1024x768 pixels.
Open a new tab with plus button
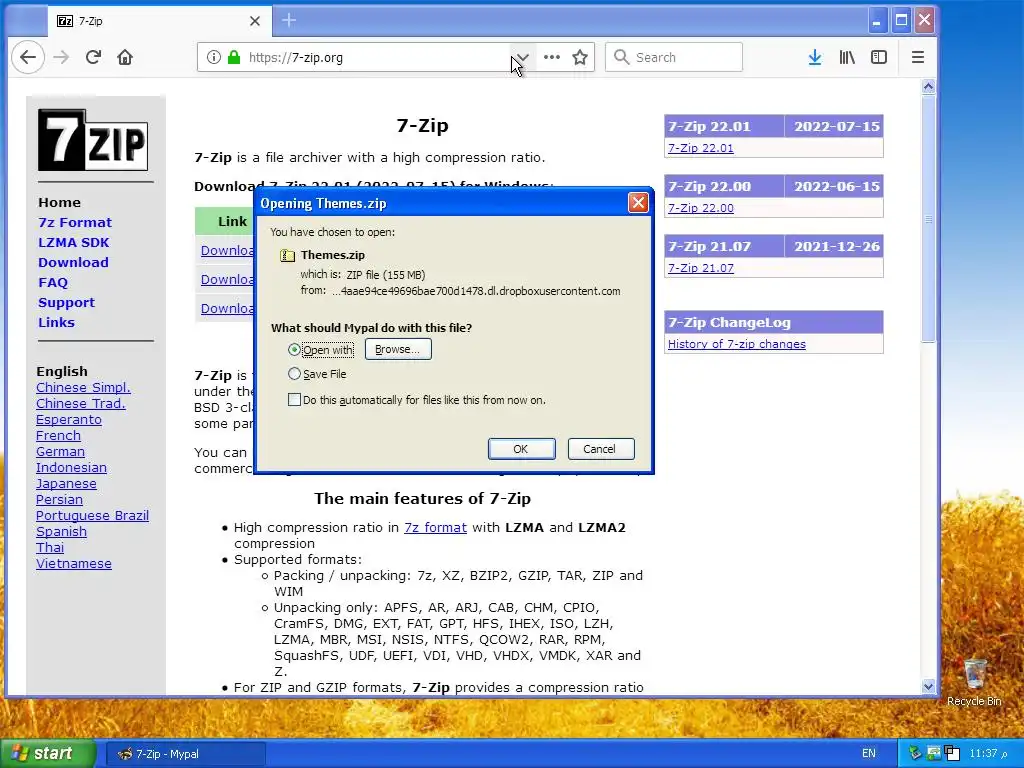(x=289, y=21)
